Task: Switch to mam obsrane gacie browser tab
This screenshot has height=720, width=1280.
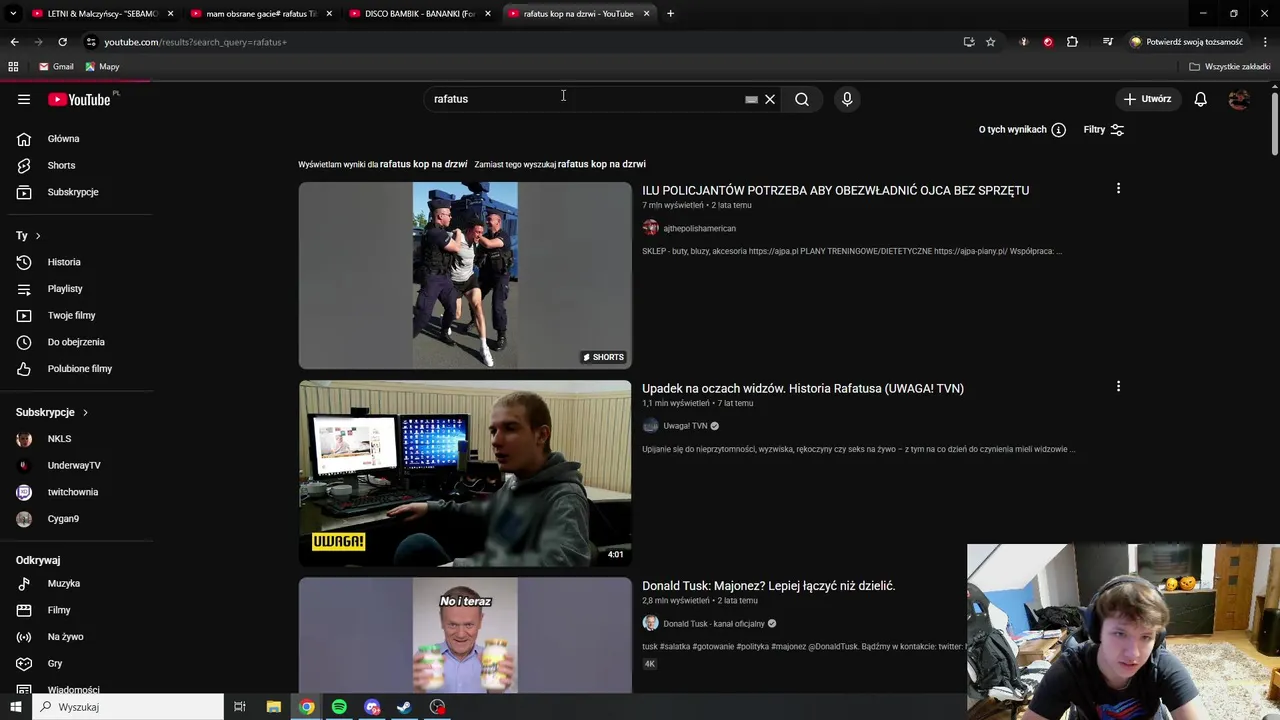Action: [260, 14]
